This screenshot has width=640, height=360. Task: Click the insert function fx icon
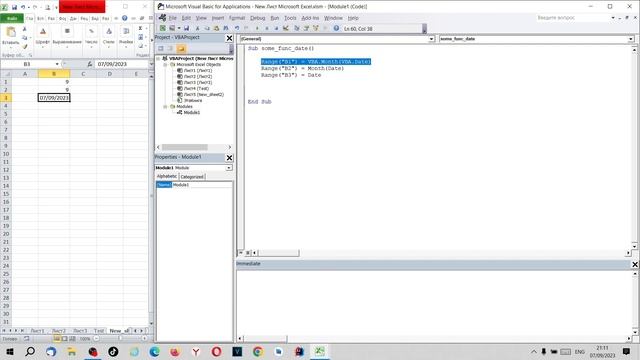(x=89, y=64)
